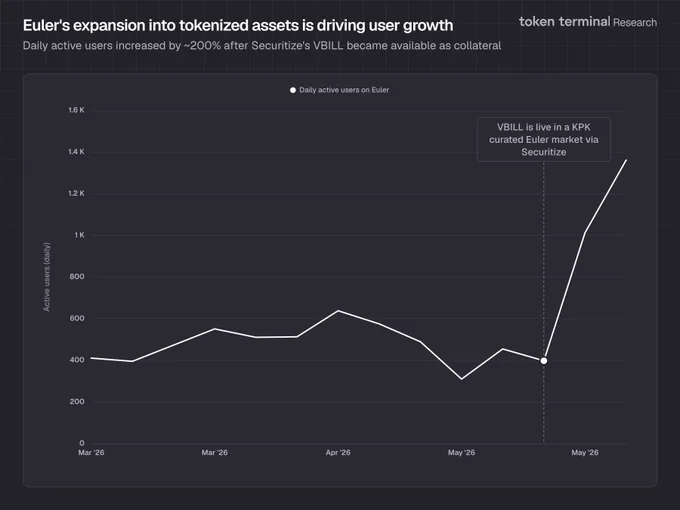Click the Active users (daily) axis title

(47, 277)
